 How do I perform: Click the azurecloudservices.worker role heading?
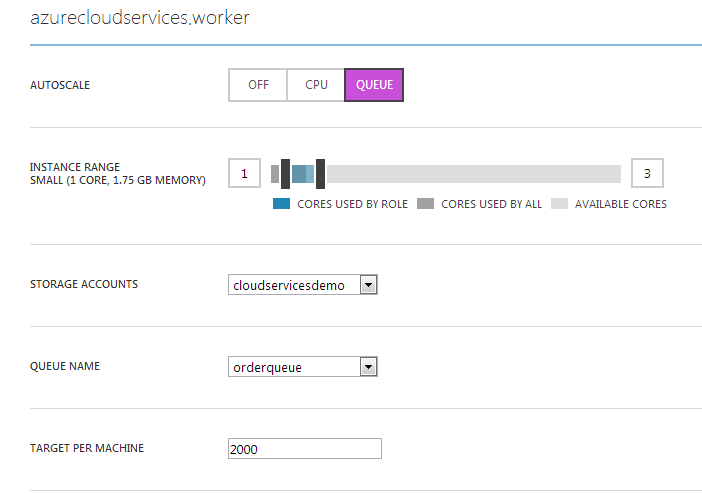pyautogui.click(x=140, y=18)
